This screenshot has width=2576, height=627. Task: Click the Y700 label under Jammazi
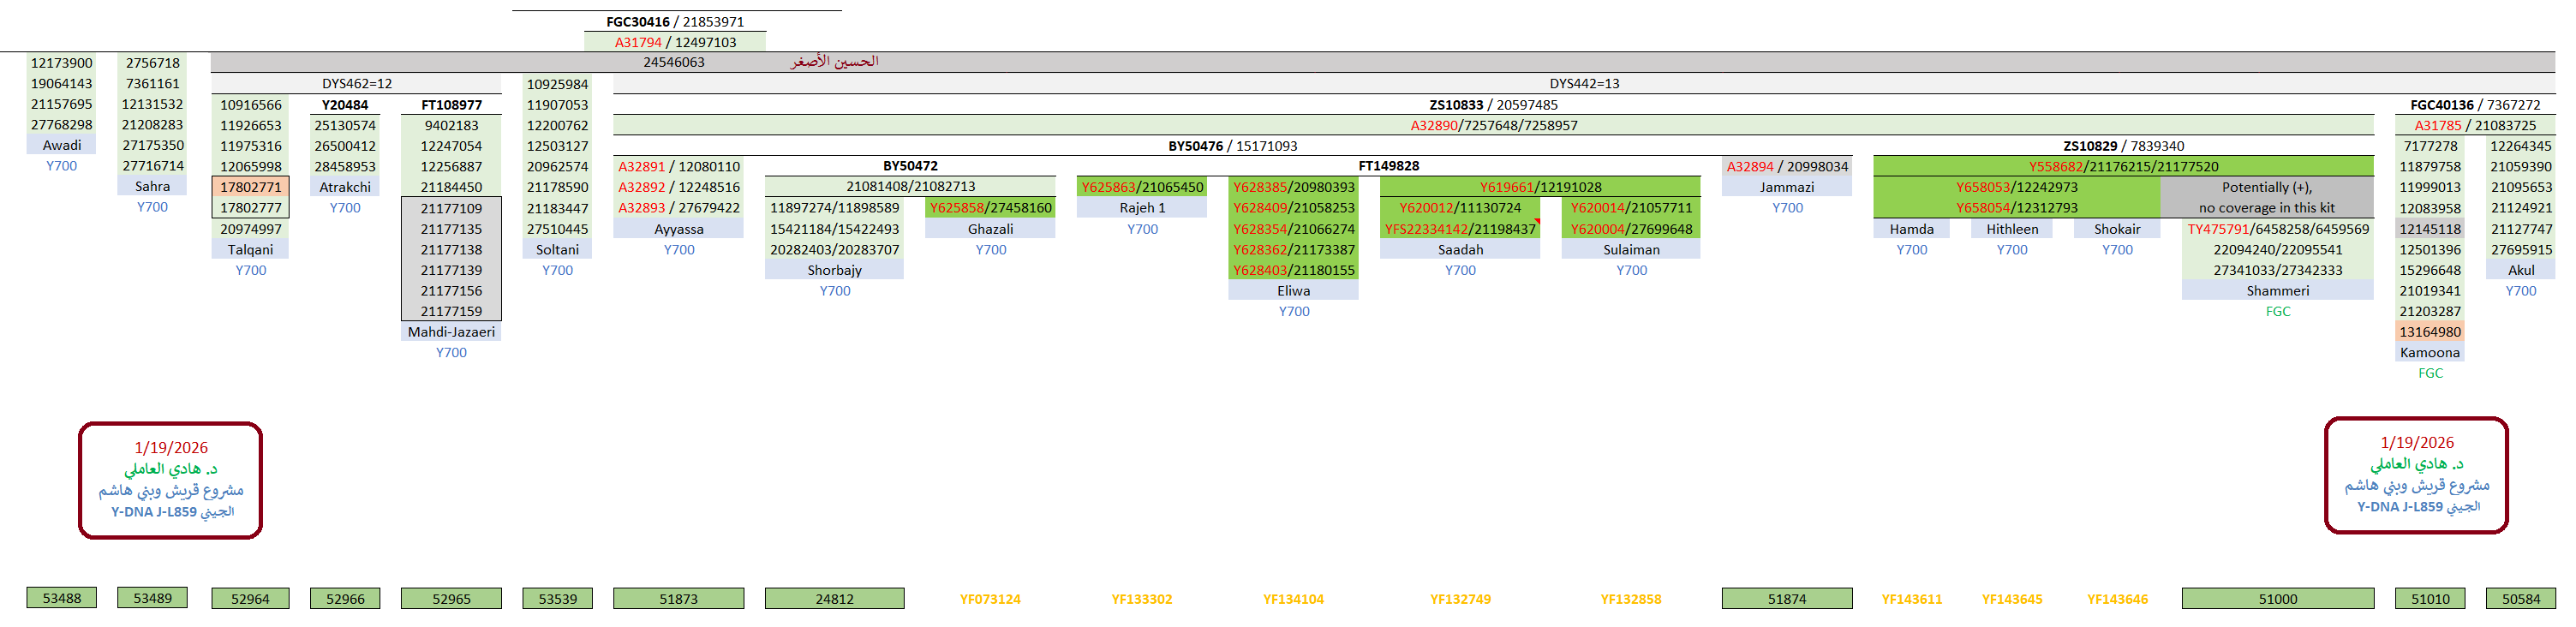(1787, 208)
